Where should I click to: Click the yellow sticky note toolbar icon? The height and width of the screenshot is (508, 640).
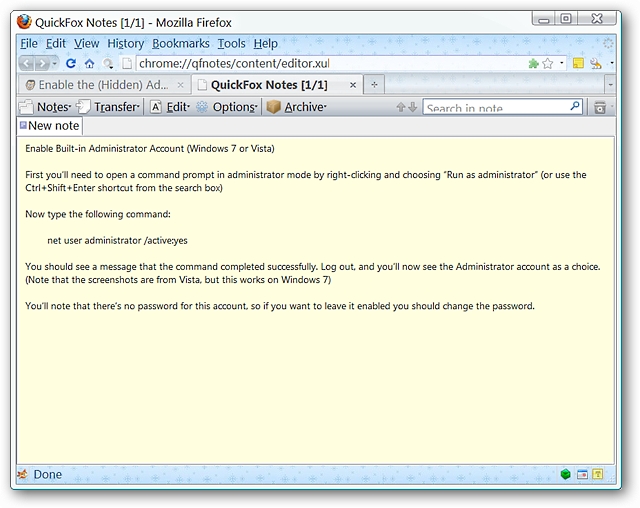(x=578, y=63)
